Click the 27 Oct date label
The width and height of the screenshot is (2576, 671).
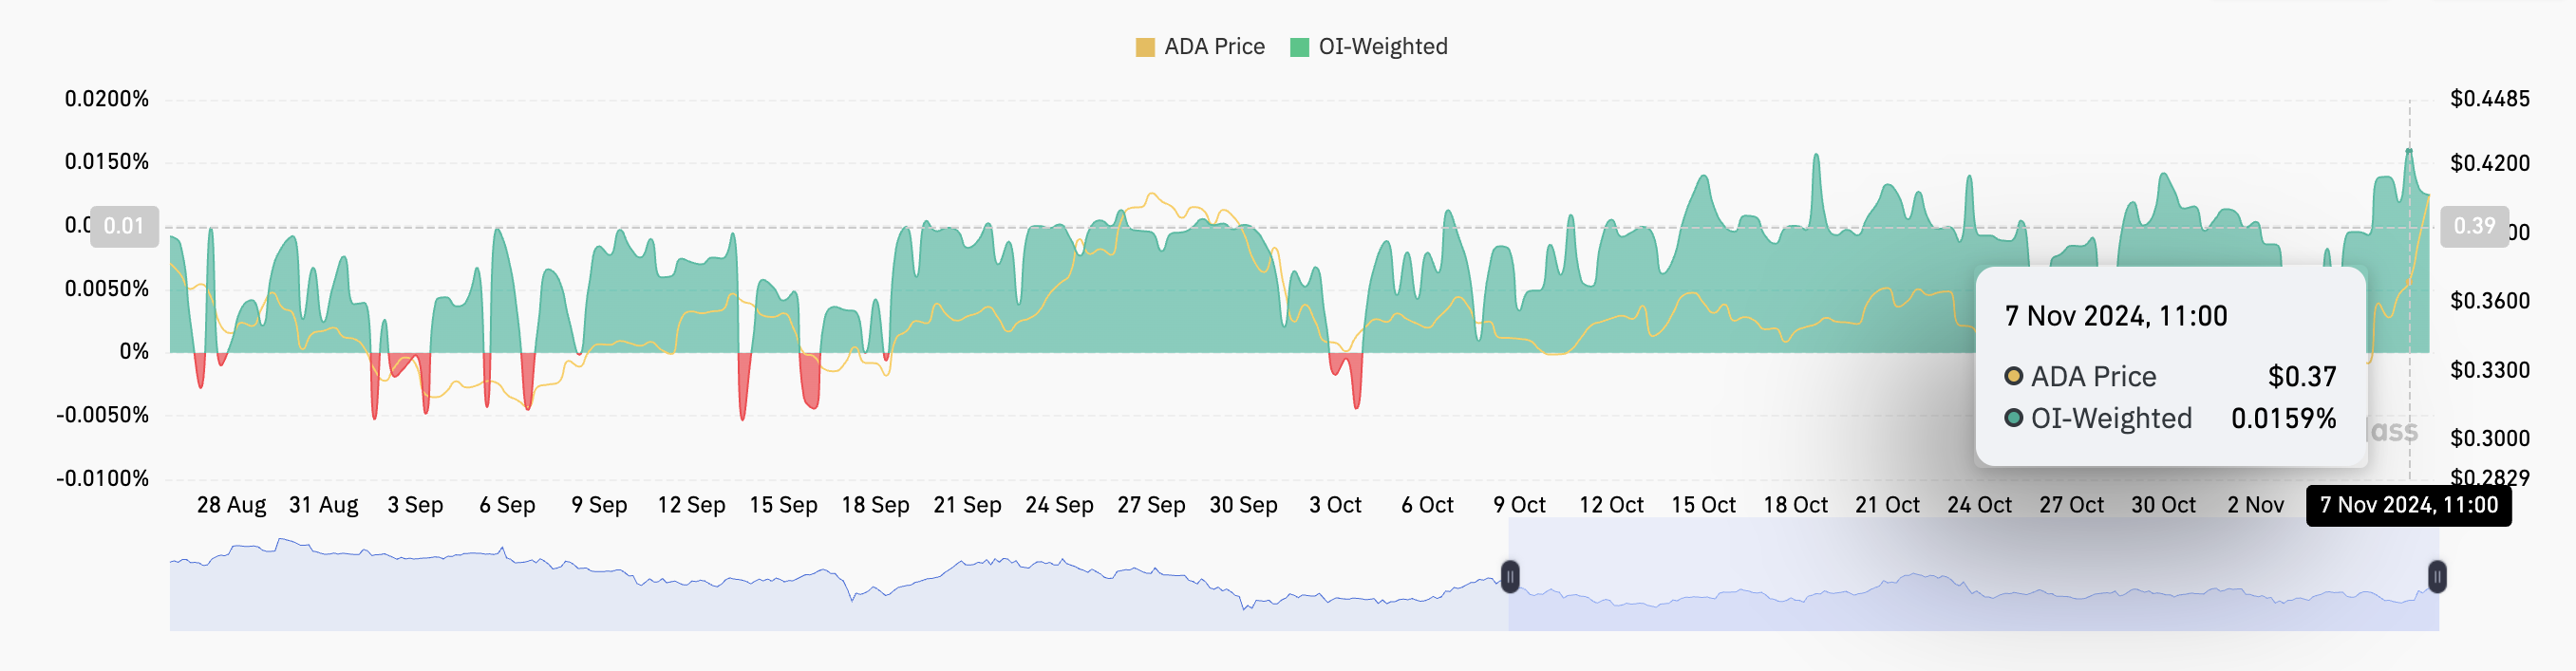(x=2071, y=505)
